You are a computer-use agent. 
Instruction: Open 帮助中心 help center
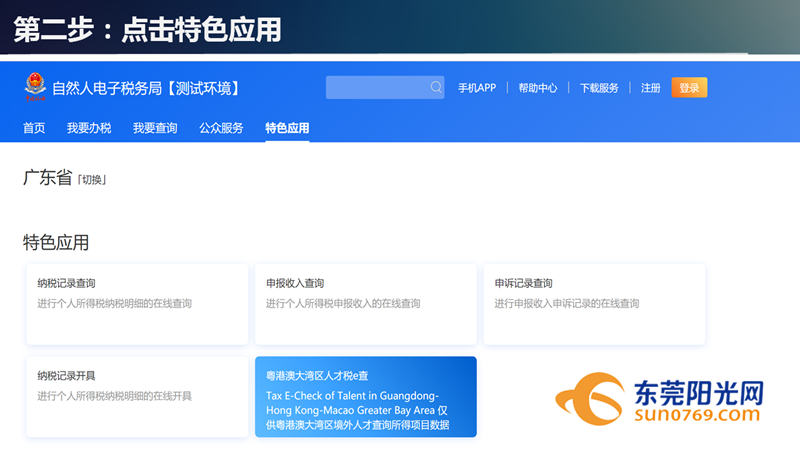click(538, 88)
